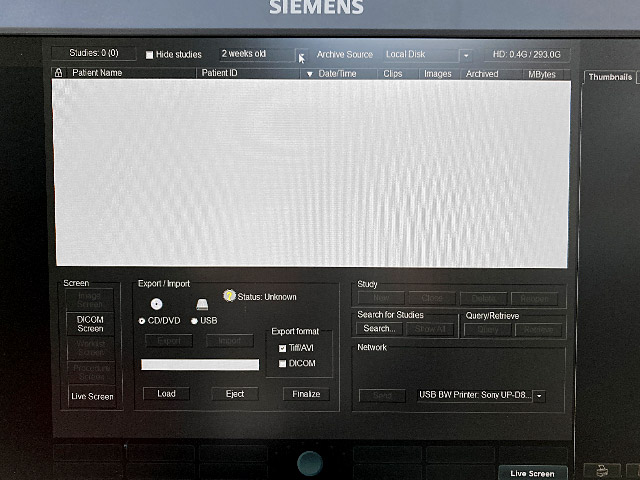This screenshot has height=480, width=640.
Task: Click the round monitor power button
Action: (310, 463)
